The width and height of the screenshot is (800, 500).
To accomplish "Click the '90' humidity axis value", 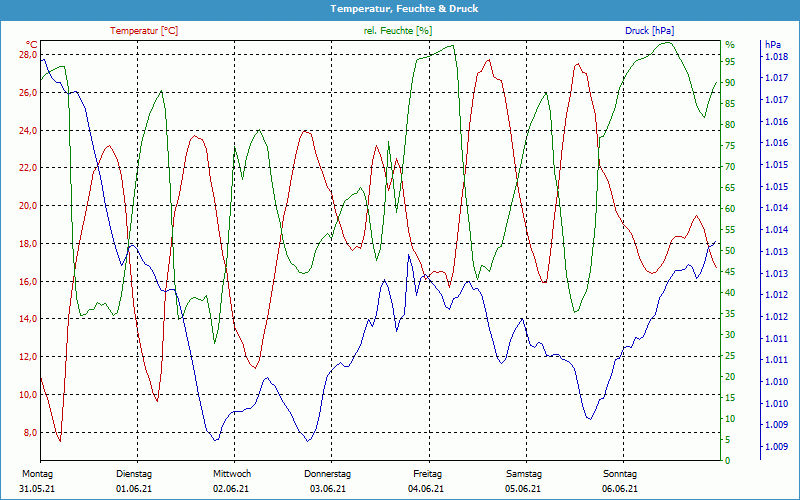I will (x=730, y=82).
